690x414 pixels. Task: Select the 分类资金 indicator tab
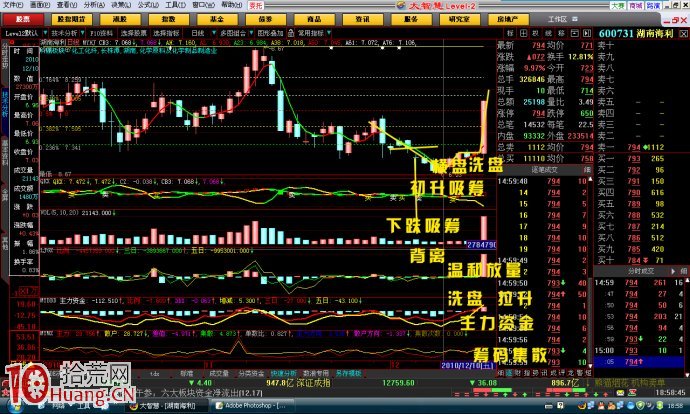point(251,373)
